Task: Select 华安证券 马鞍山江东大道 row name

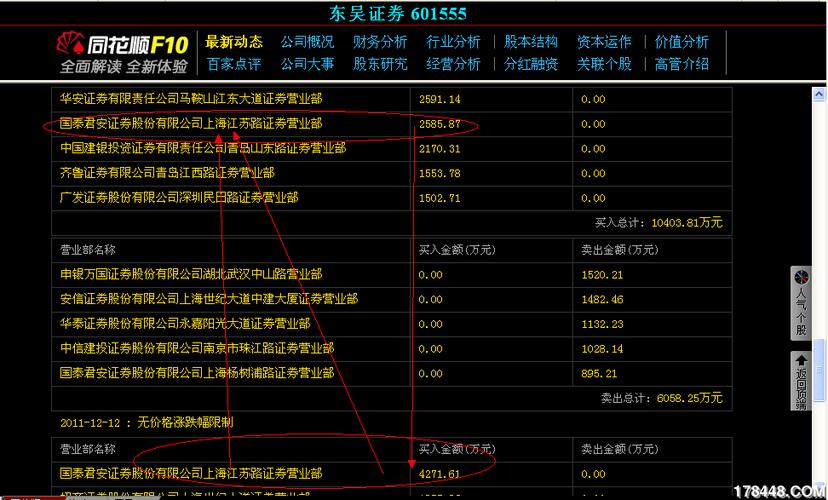Action: [x=191, y=99]
